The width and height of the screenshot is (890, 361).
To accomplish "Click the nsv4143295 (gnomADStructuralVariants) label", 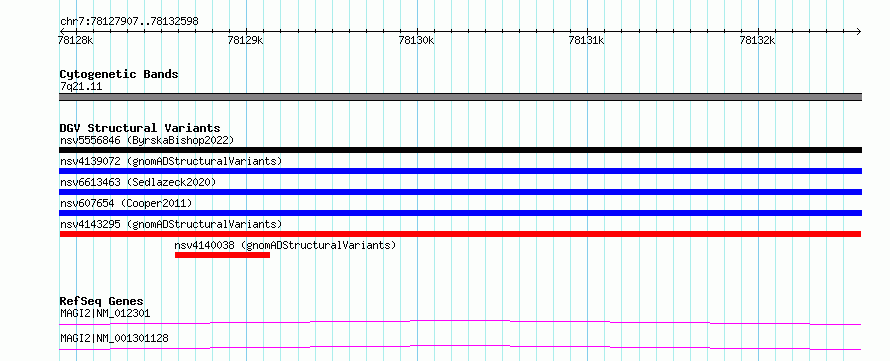I will coord(171,224).
